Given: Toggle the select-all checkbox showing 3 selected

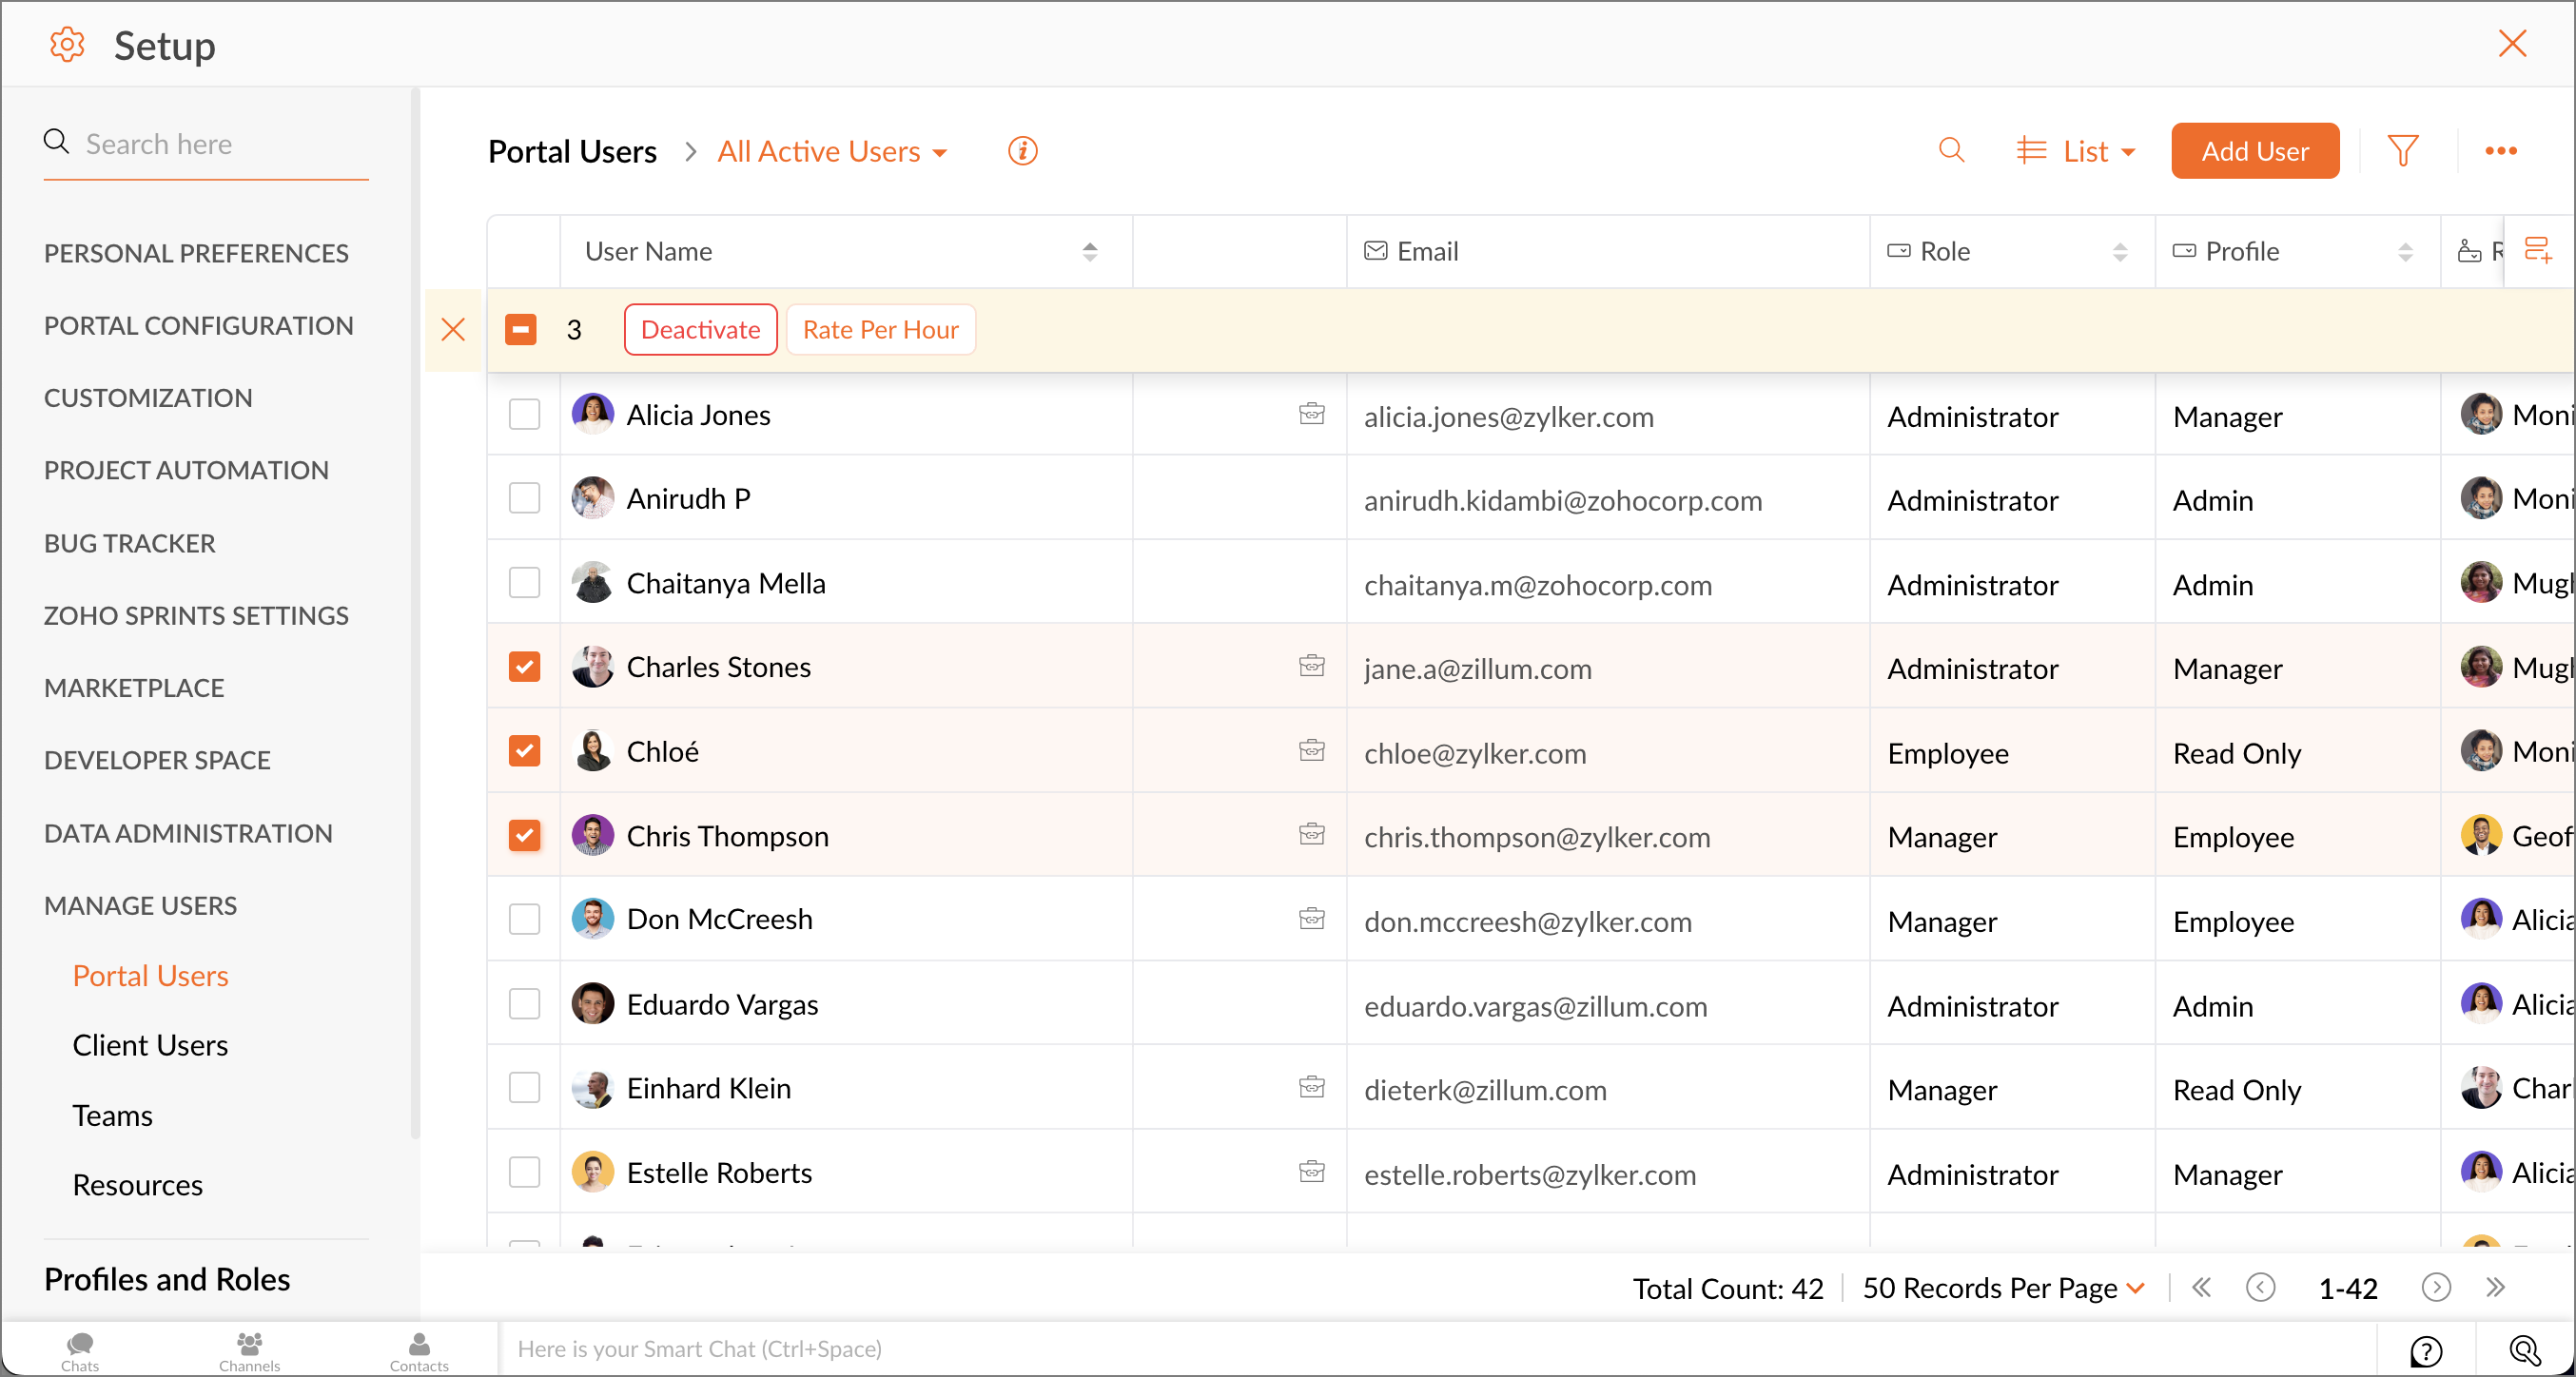Looking at the screenshot, I should [x=520, y=330].
